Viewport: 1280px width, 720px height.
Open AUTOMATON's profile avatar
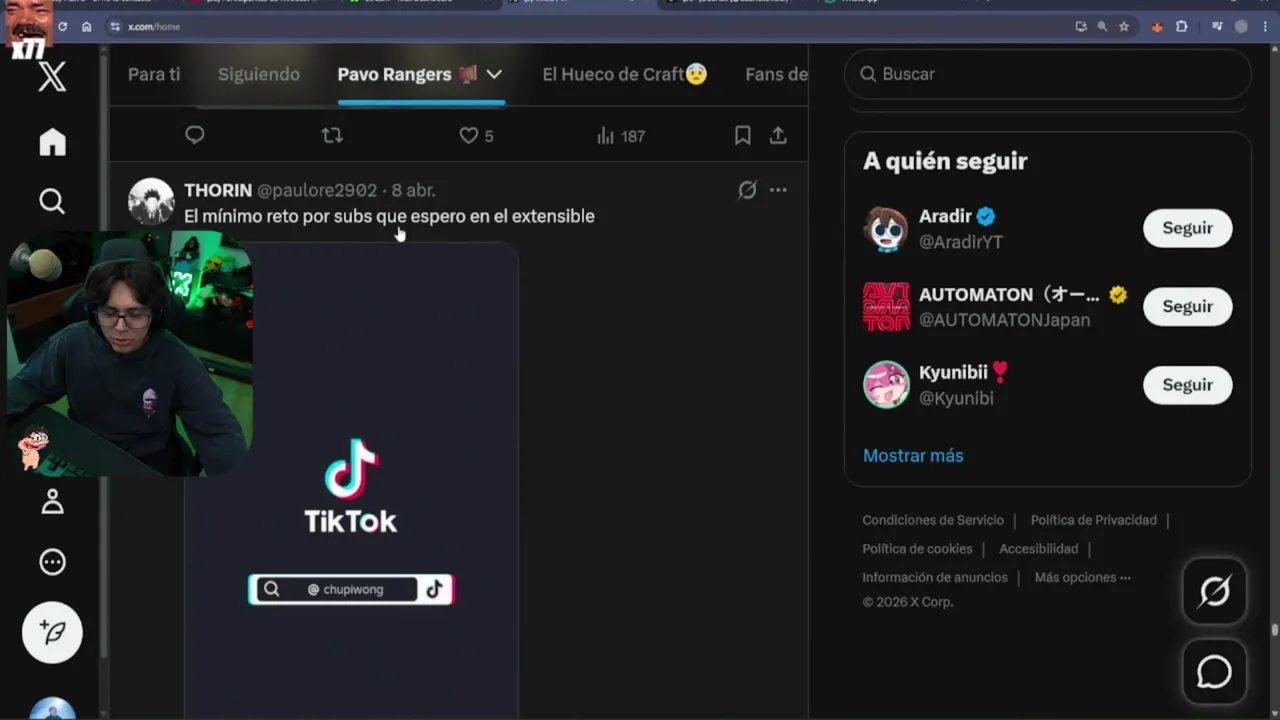click(886, 307)
